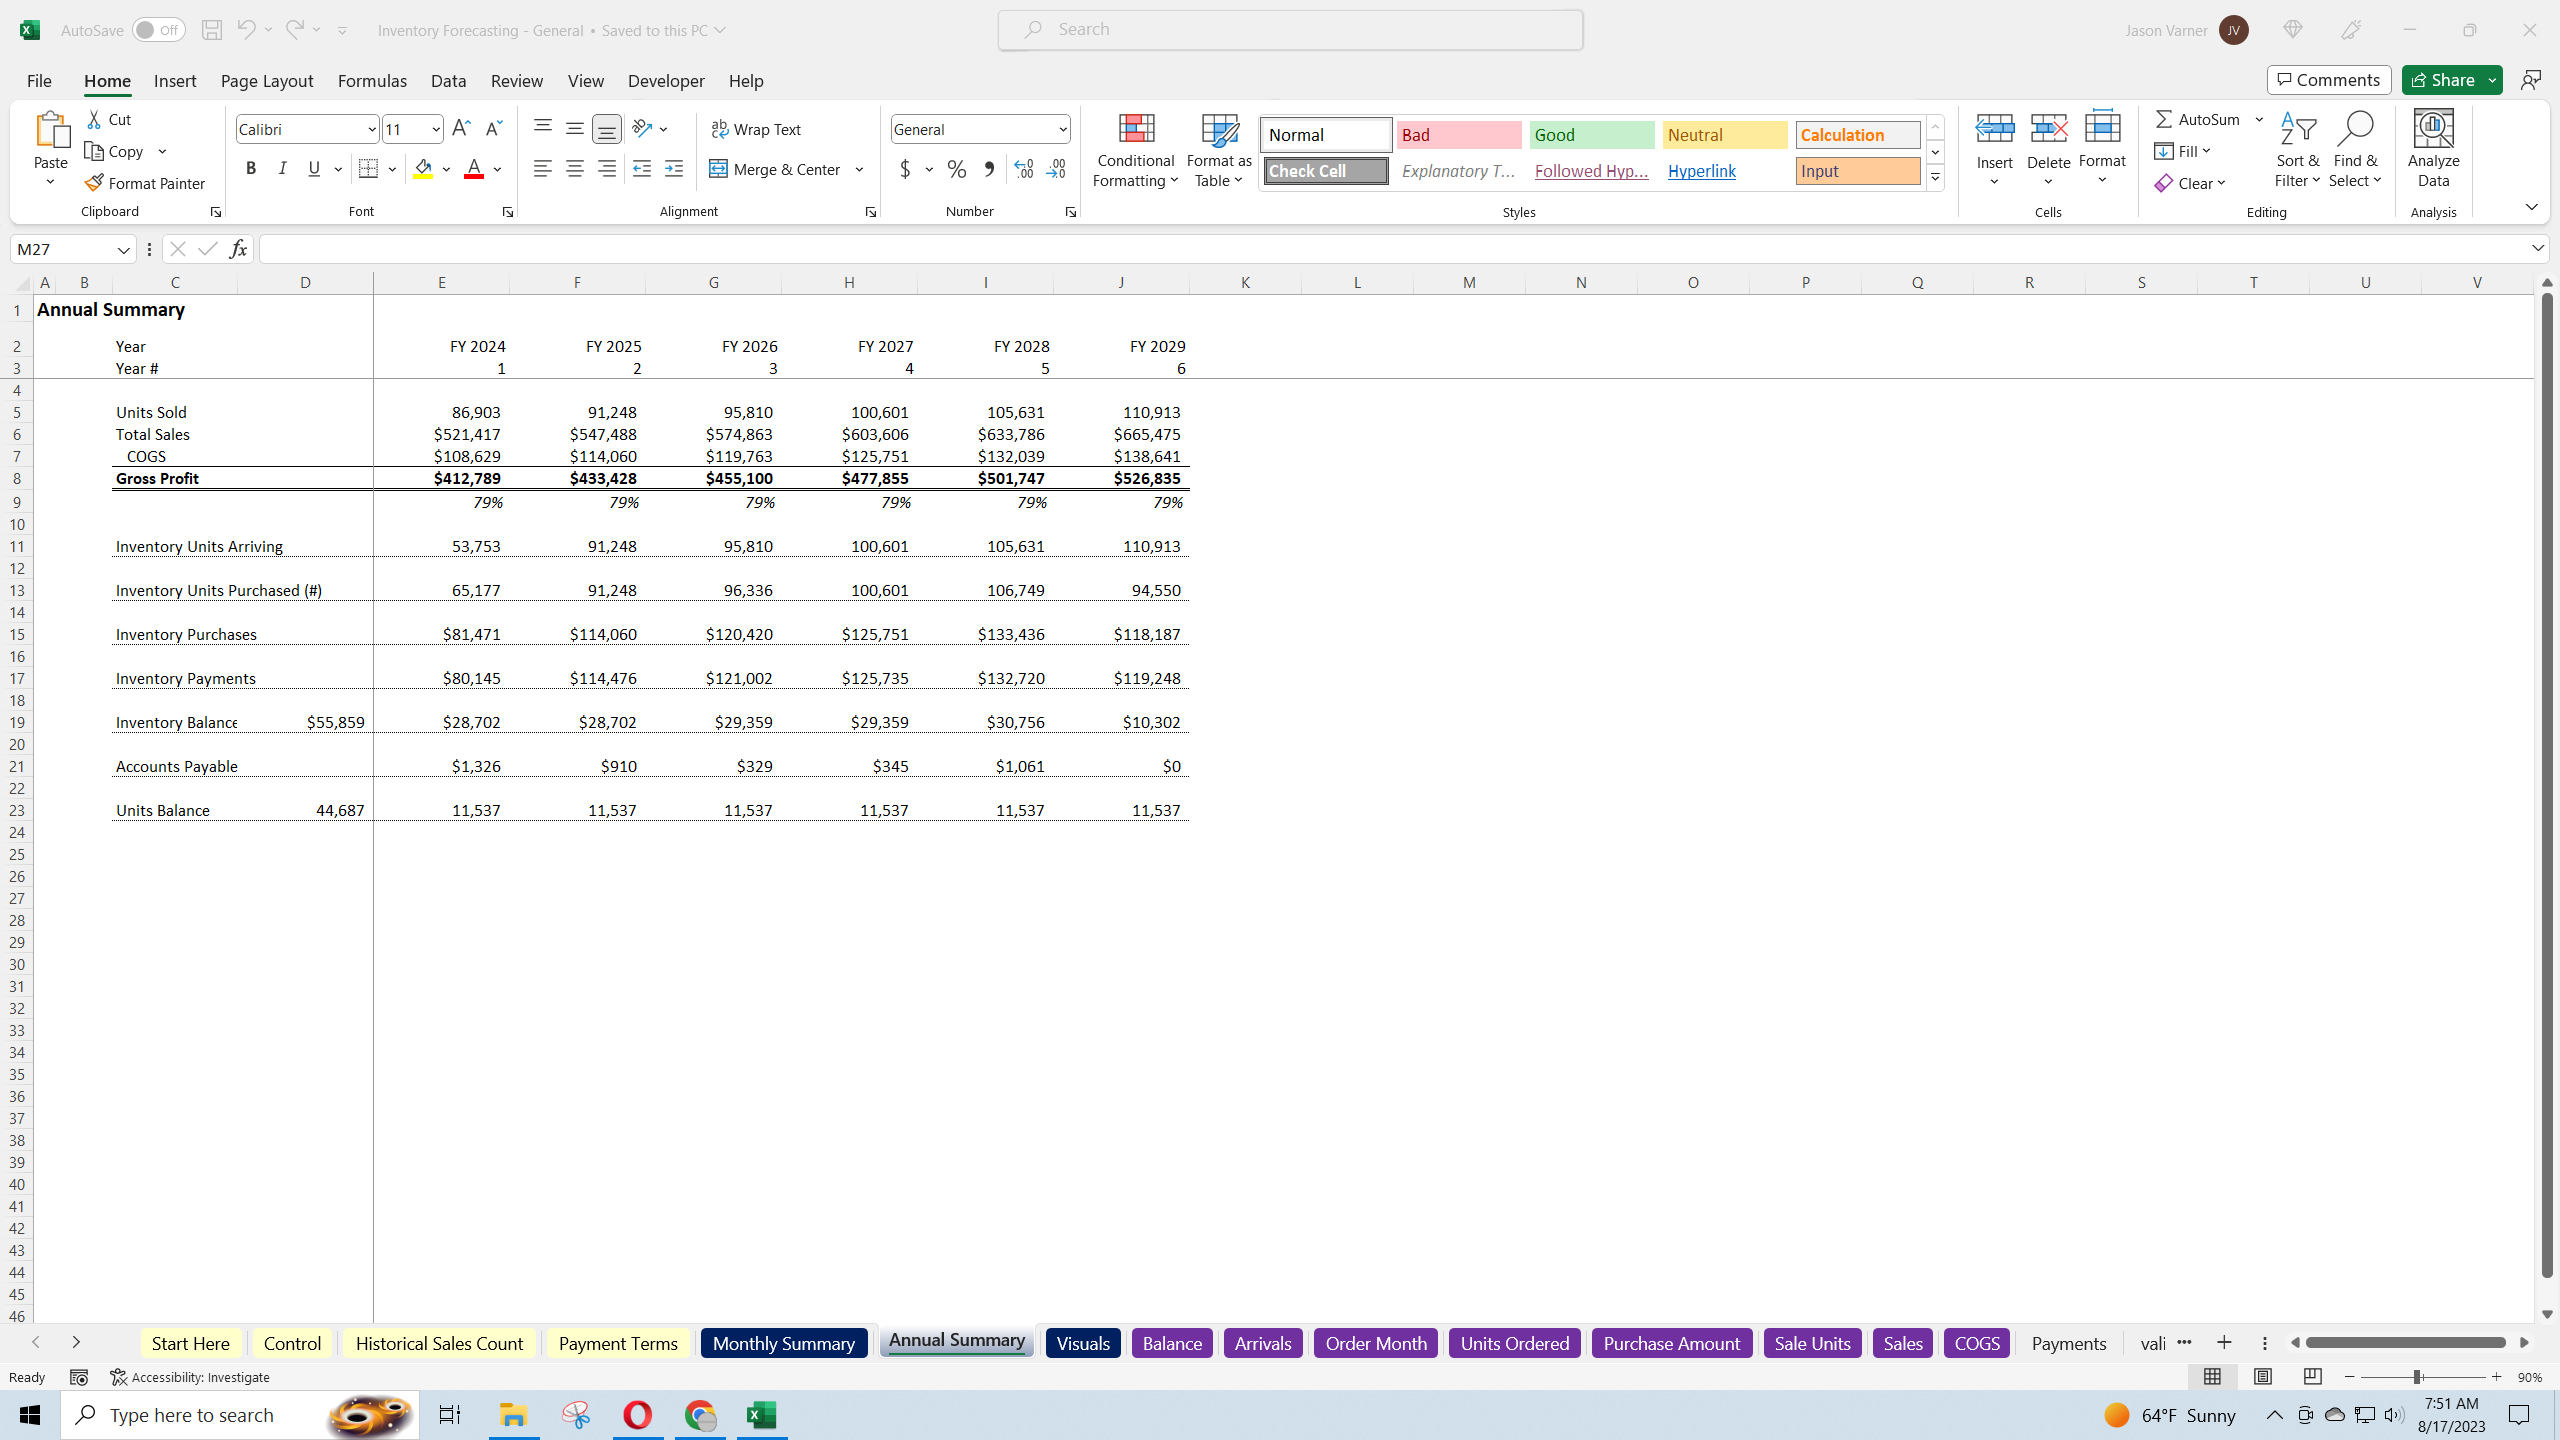Viewport: 2560px width, 1440px height.
Task: Launch Analyze Data
Action: (x=2433, y=150)
